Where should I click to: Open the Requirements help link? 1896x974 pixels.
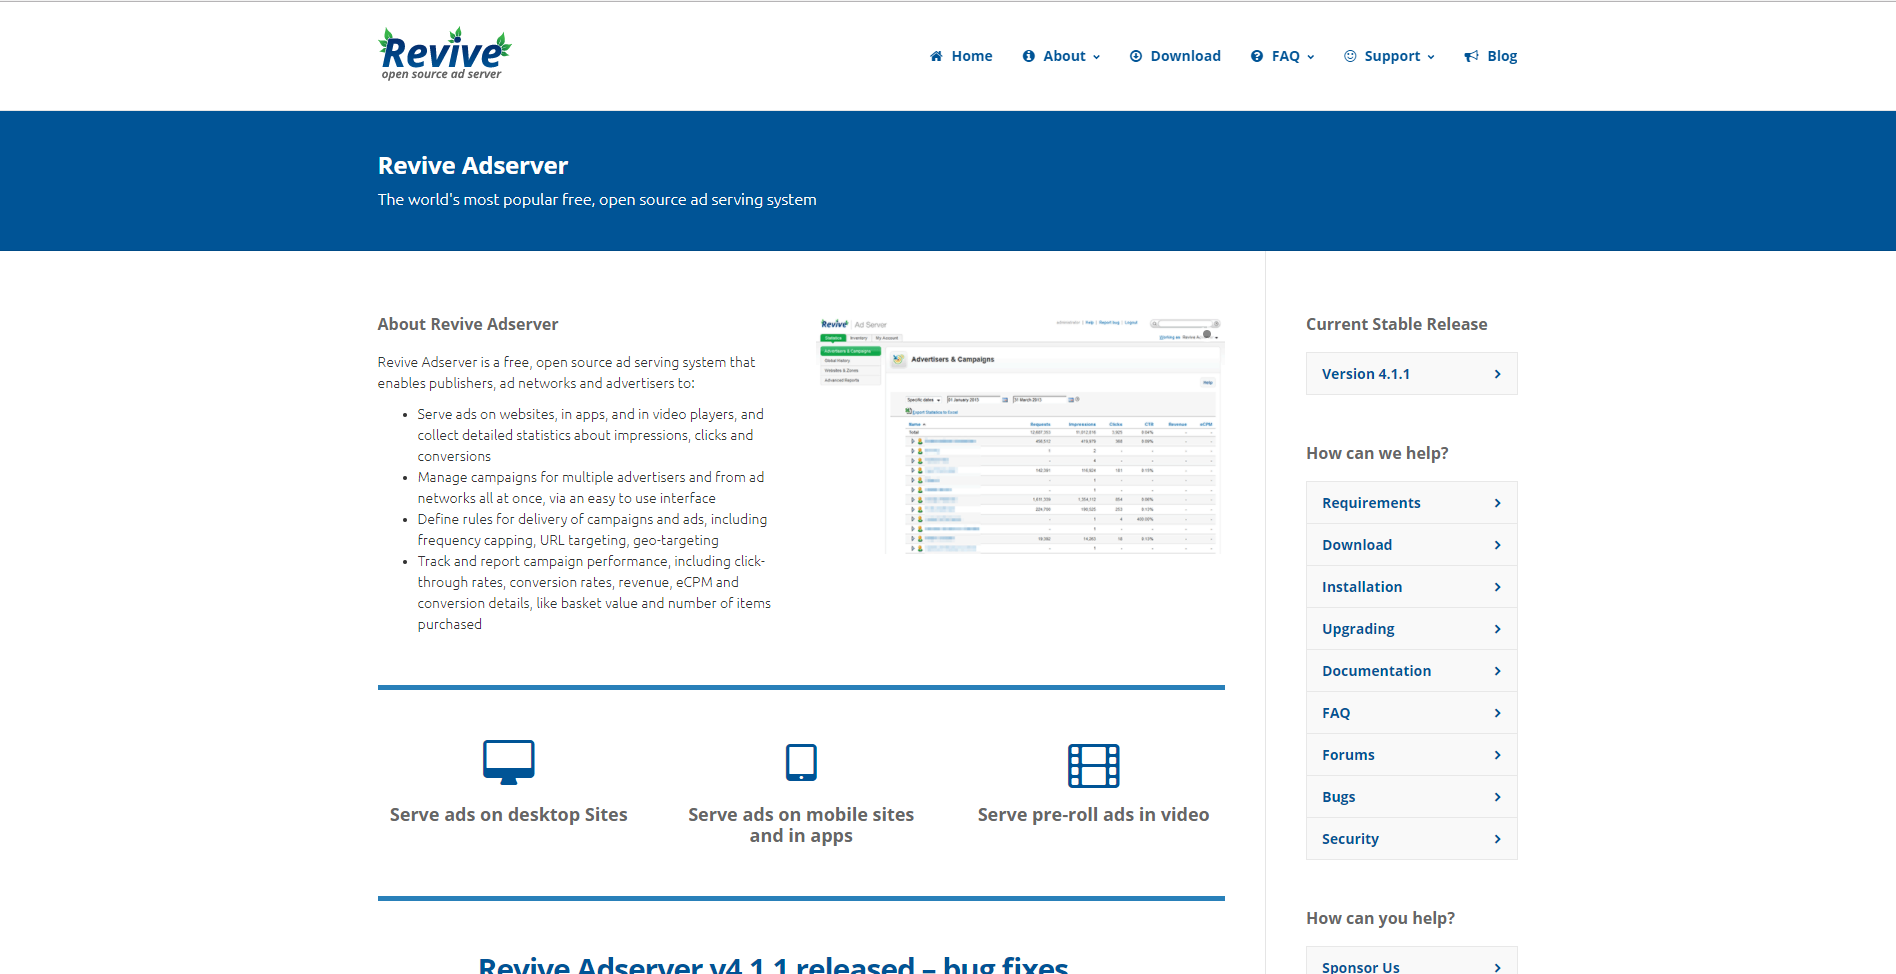pyautogui.click(x=1411, y=503)
